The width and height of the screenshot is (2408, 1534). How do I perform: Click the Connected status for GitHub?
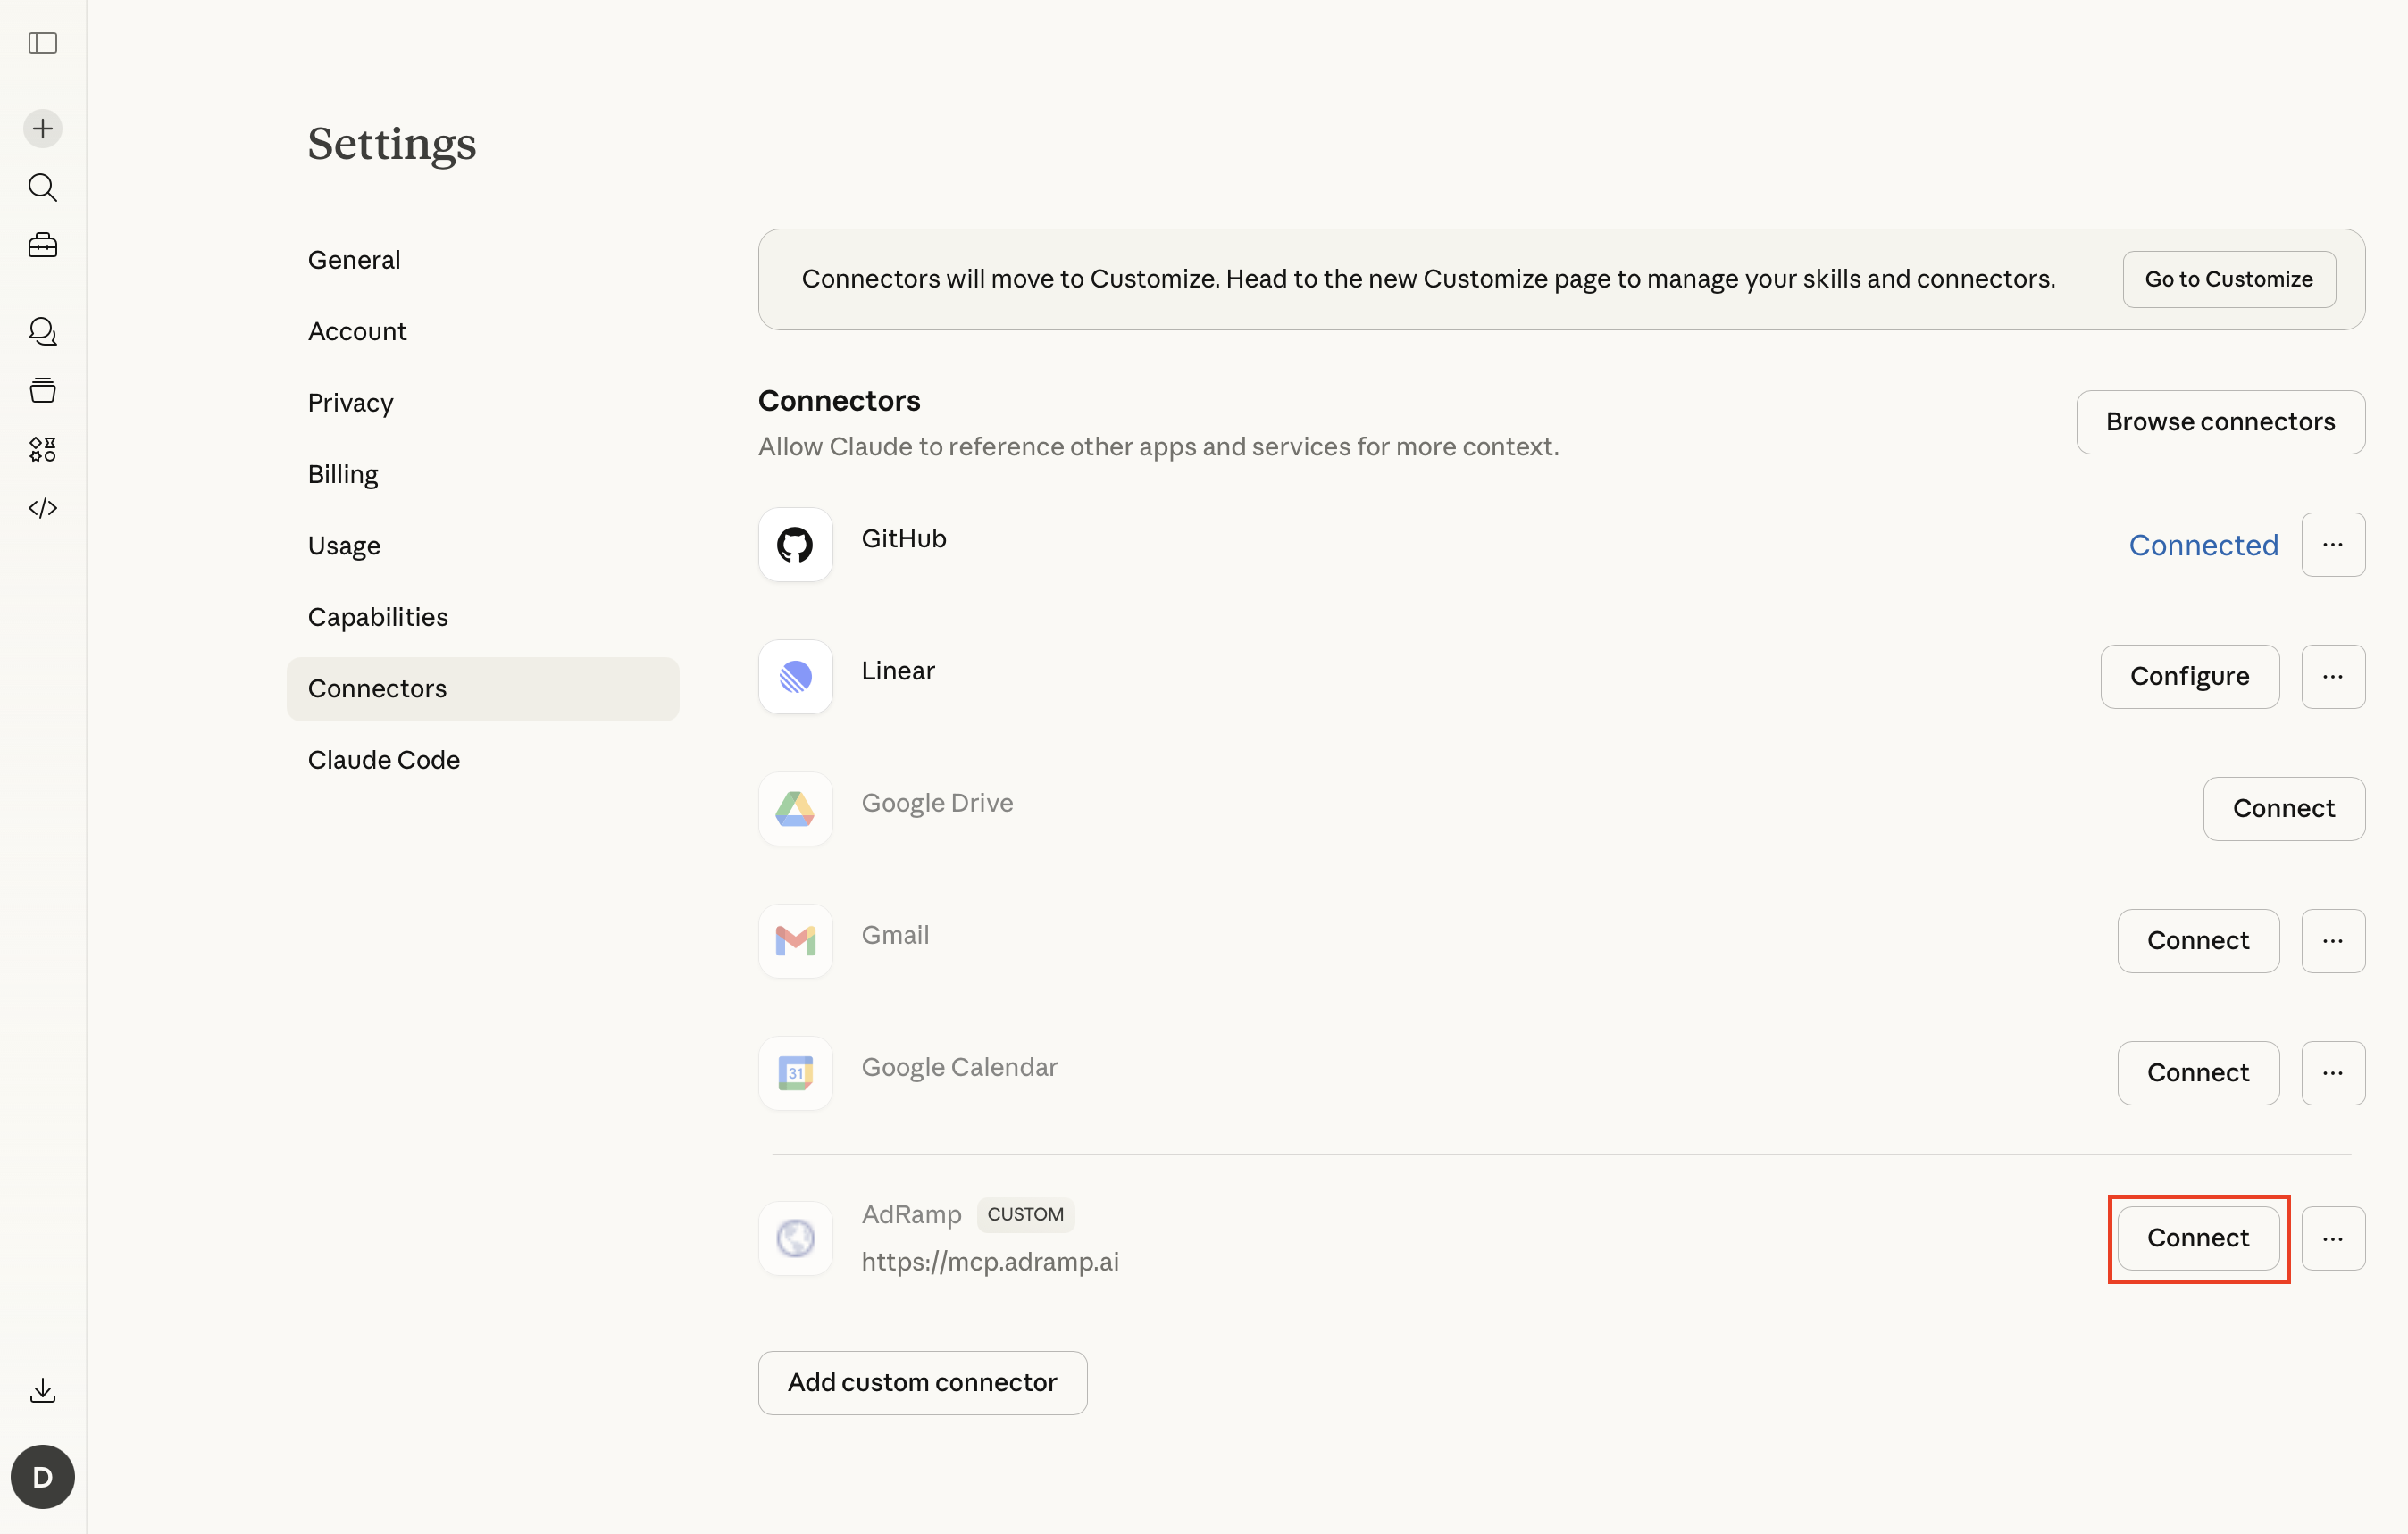pyautogui.click(x=2203, y=544)
